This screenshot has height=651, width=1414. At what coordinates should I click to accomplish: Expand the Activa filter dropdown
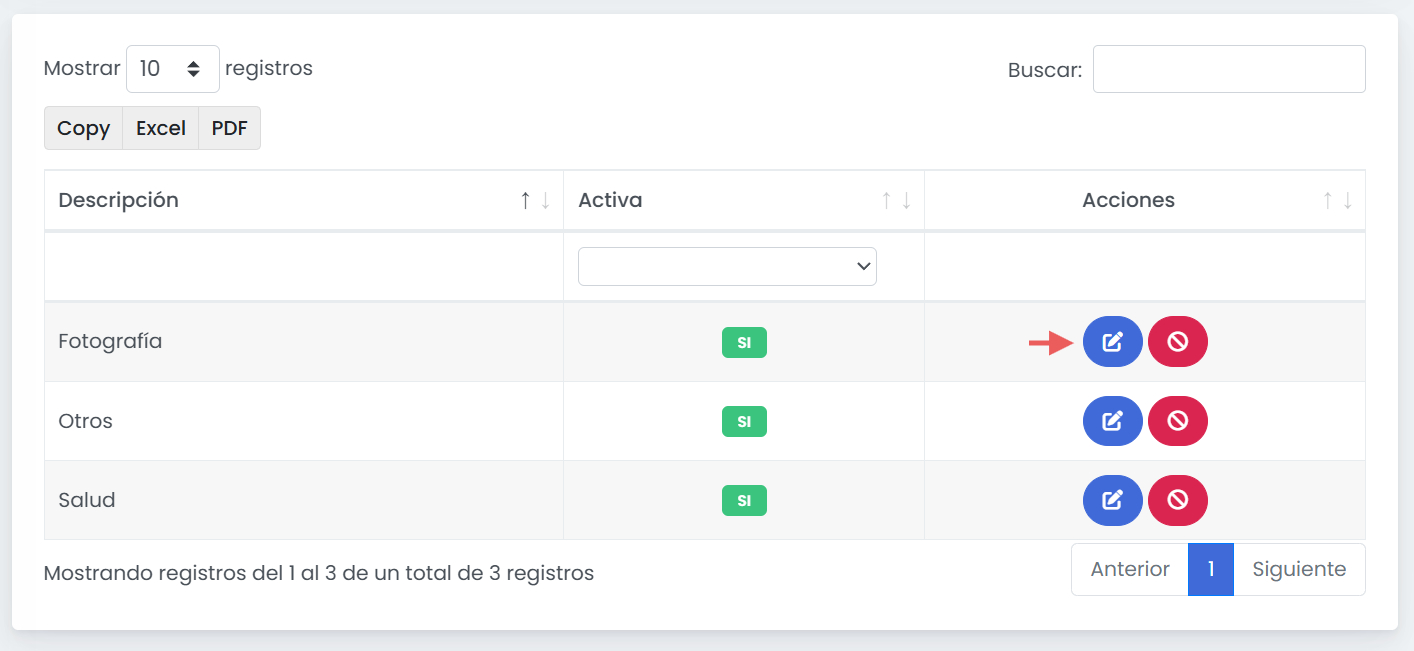[727, 266]
